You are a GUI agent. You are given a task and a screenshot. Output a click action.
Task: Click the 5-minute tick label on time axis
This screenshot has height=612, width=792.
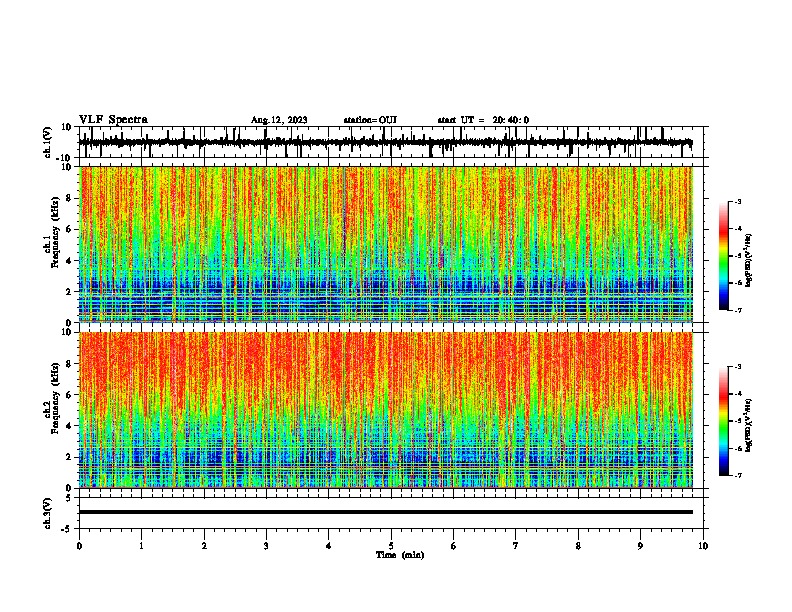click(x=391, y=546)
